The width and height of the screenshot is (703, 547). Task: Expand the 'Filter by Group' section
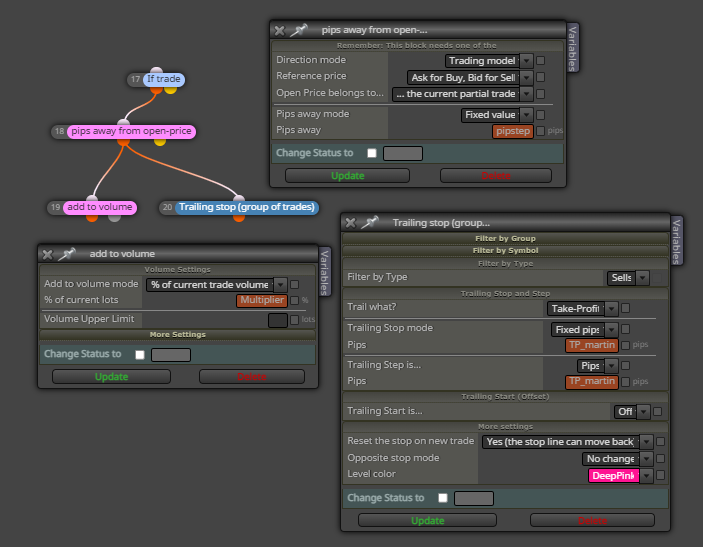505,239
